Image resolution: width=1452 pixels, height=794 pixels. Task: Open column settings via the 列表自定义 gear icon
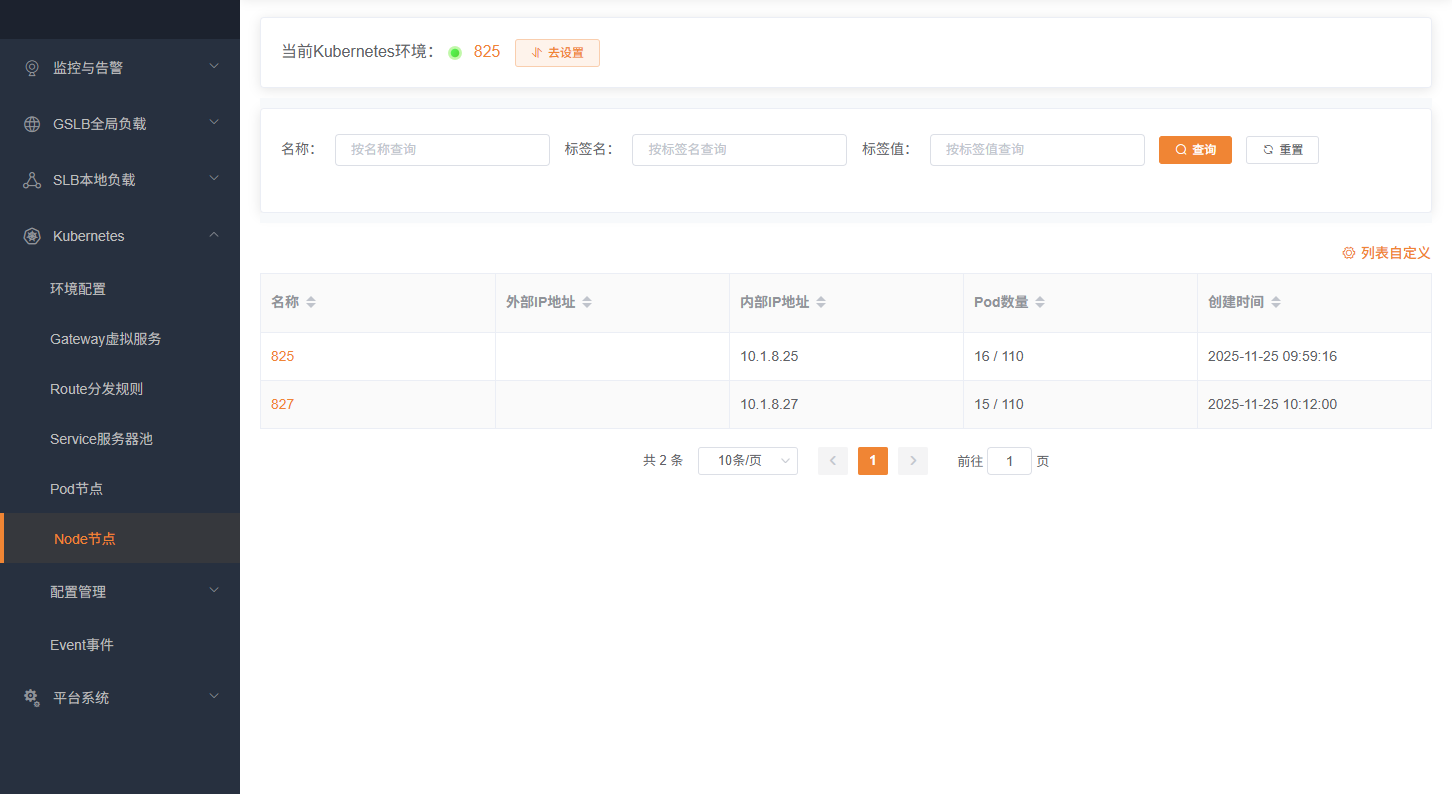pos(1348,253)
